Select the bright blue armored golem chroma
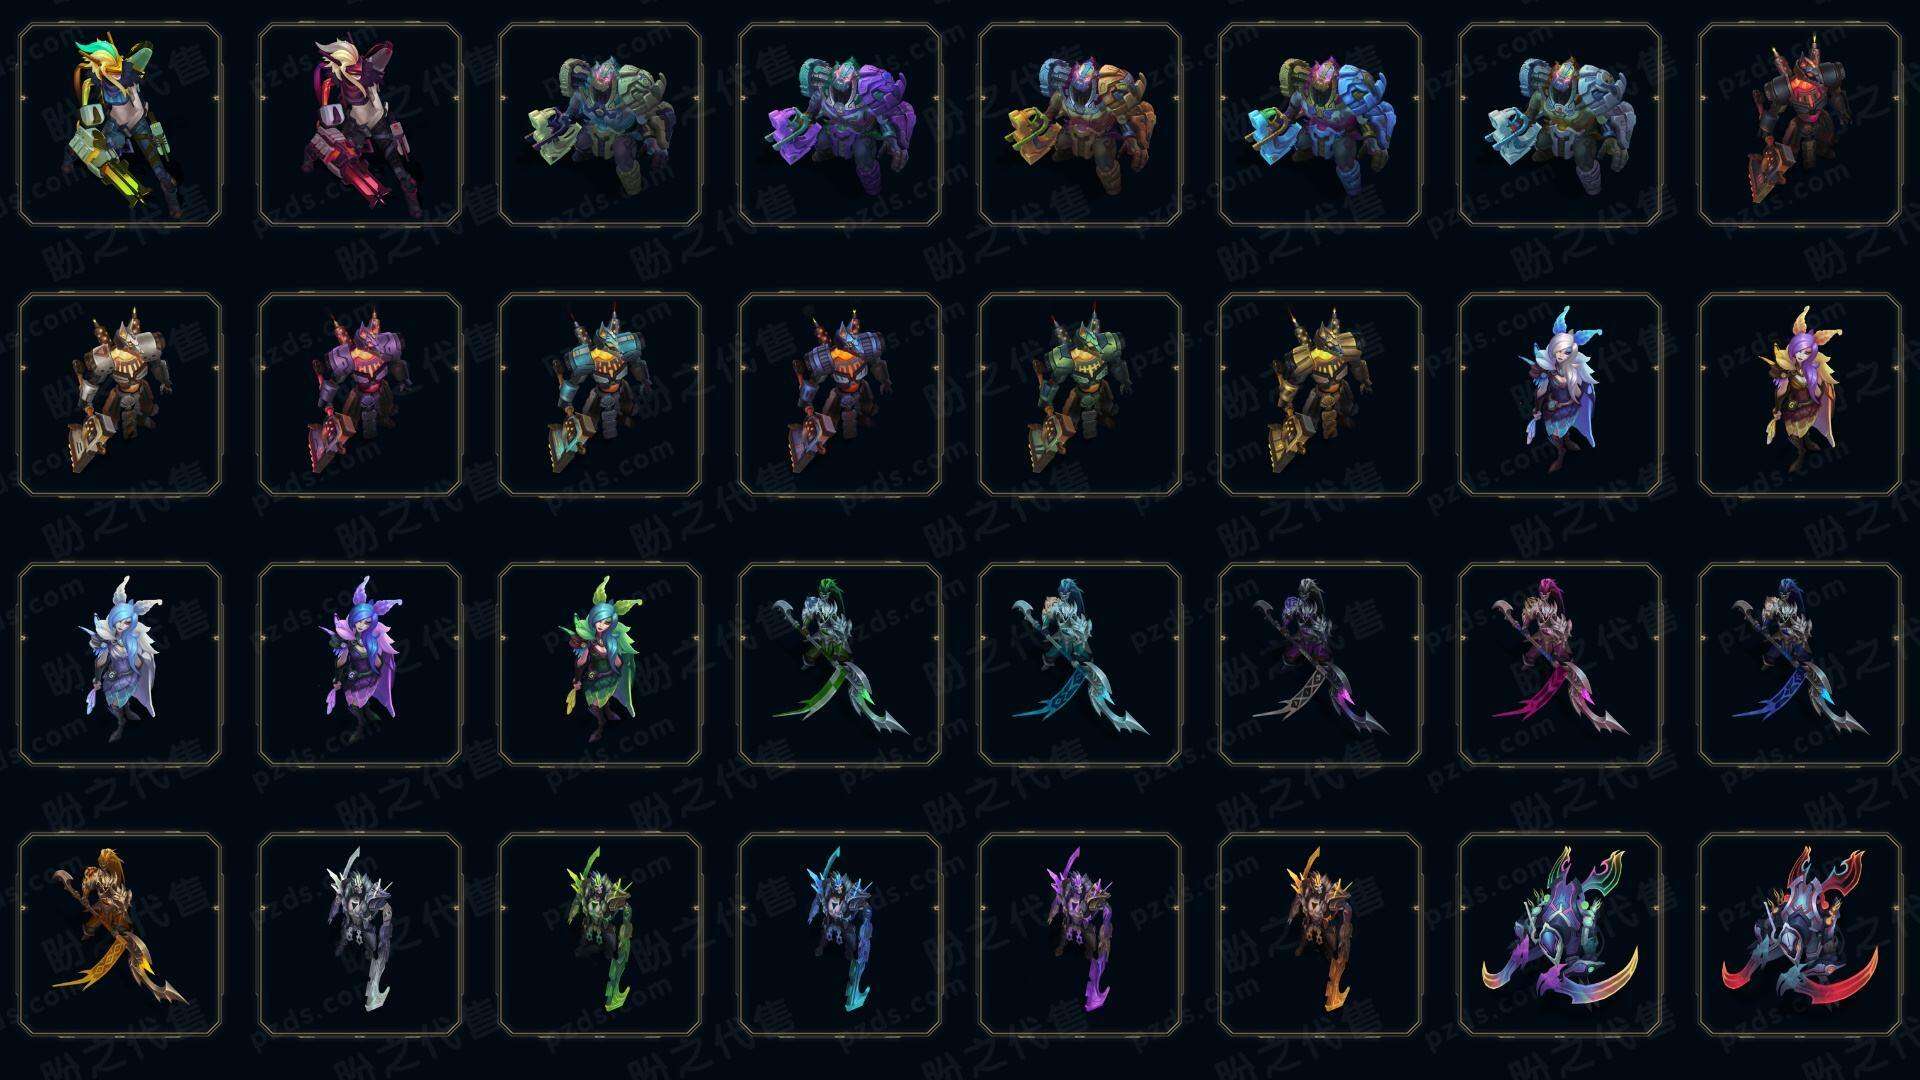1920x1080 pixels. 1320,124
